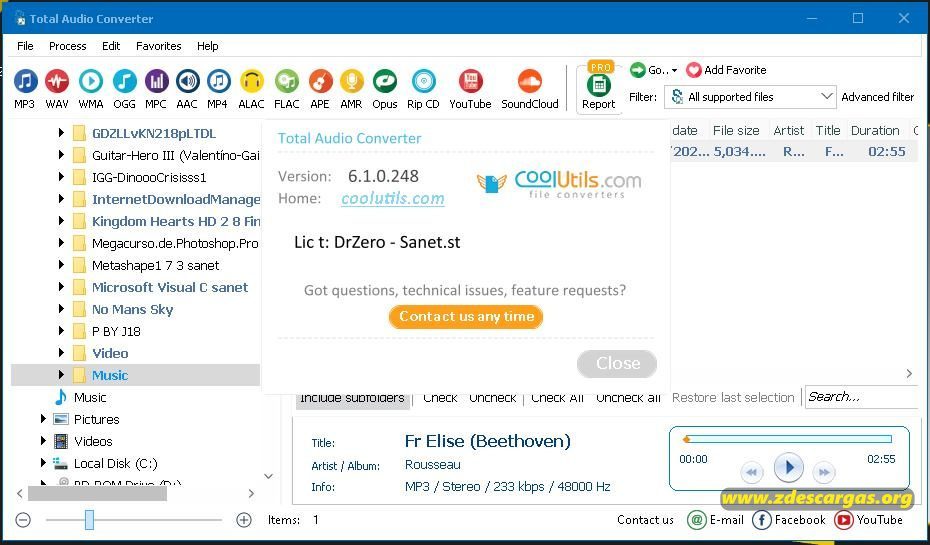The image size is (930, 545).
Task: Seek in the audio progress bar
Action: [788, 439]
